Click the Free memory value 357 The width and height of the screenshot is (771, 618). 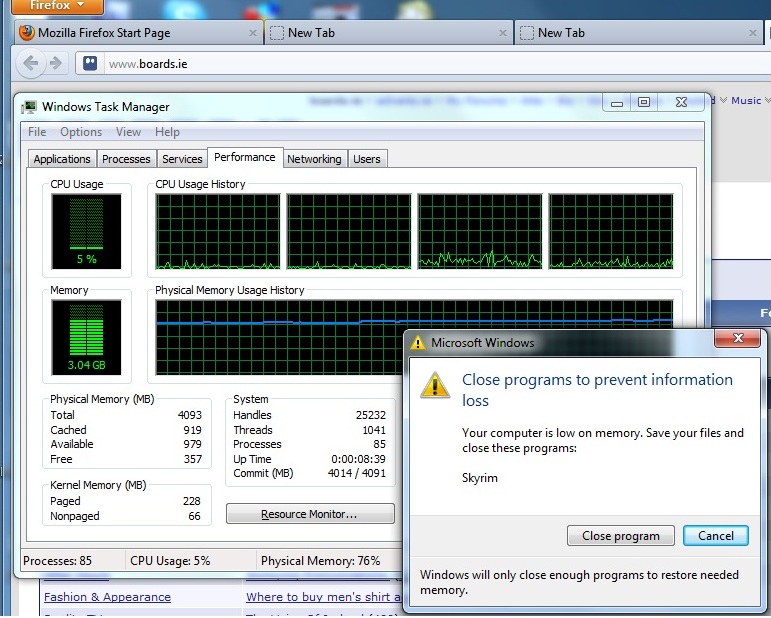(x=193, y=459)
